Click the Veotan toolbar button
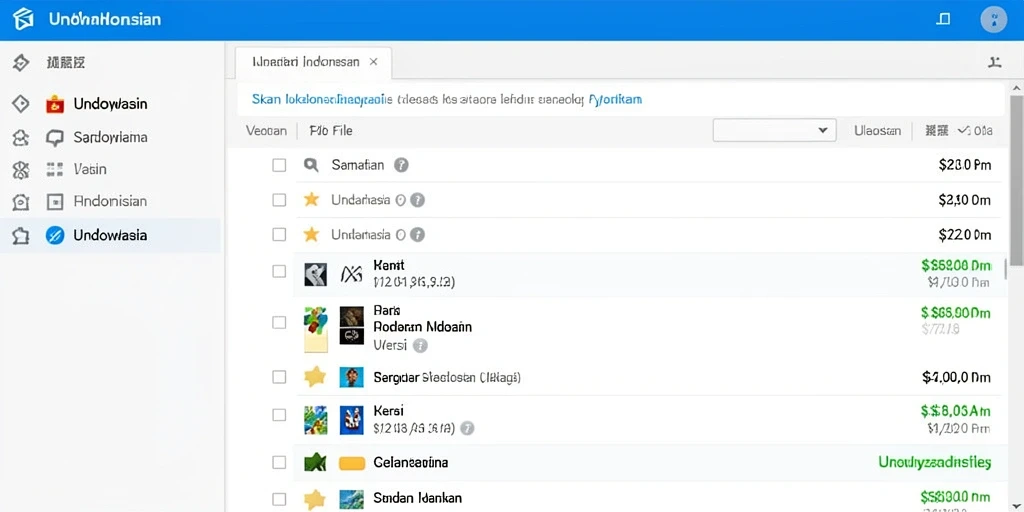Screen dimensions: 1024x512 click(266, 131)
